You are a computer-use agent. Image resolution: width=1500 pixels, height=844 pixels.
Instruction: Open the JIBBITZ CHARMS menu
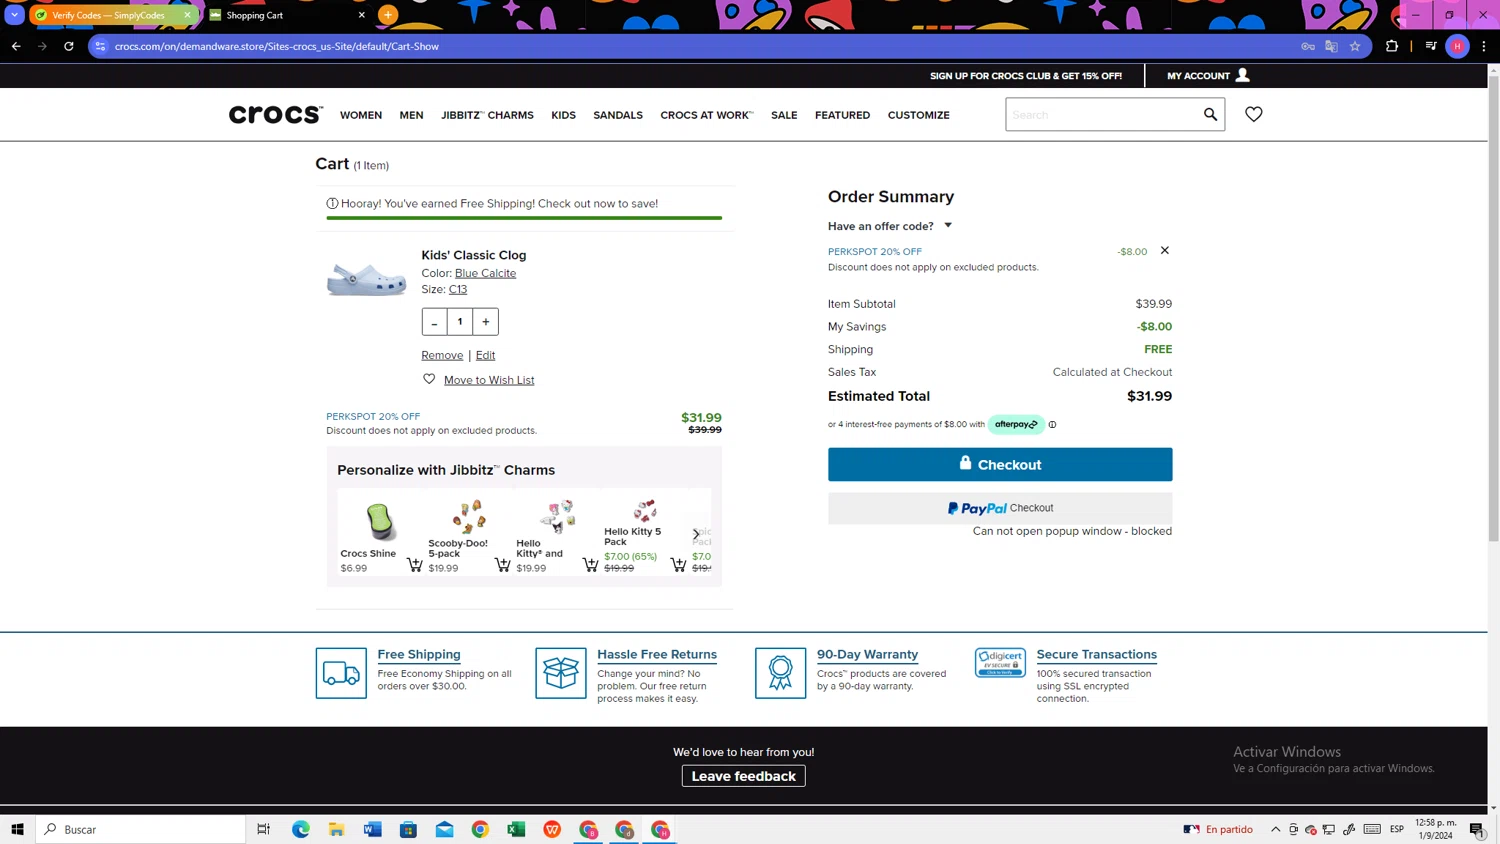(x=487, y=115)
